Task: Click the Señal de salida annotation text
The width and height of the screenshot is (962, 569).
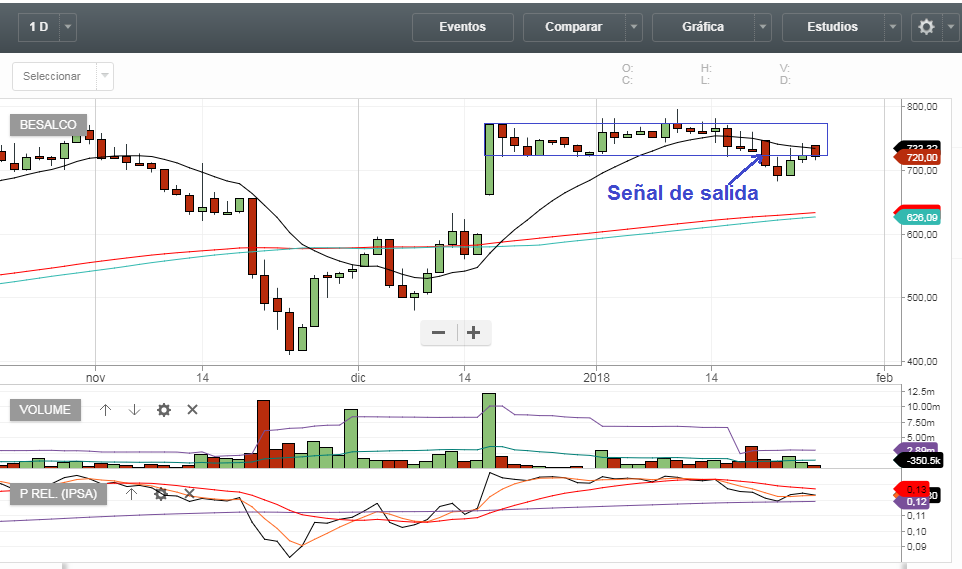Action: click(x=683, y=193)
